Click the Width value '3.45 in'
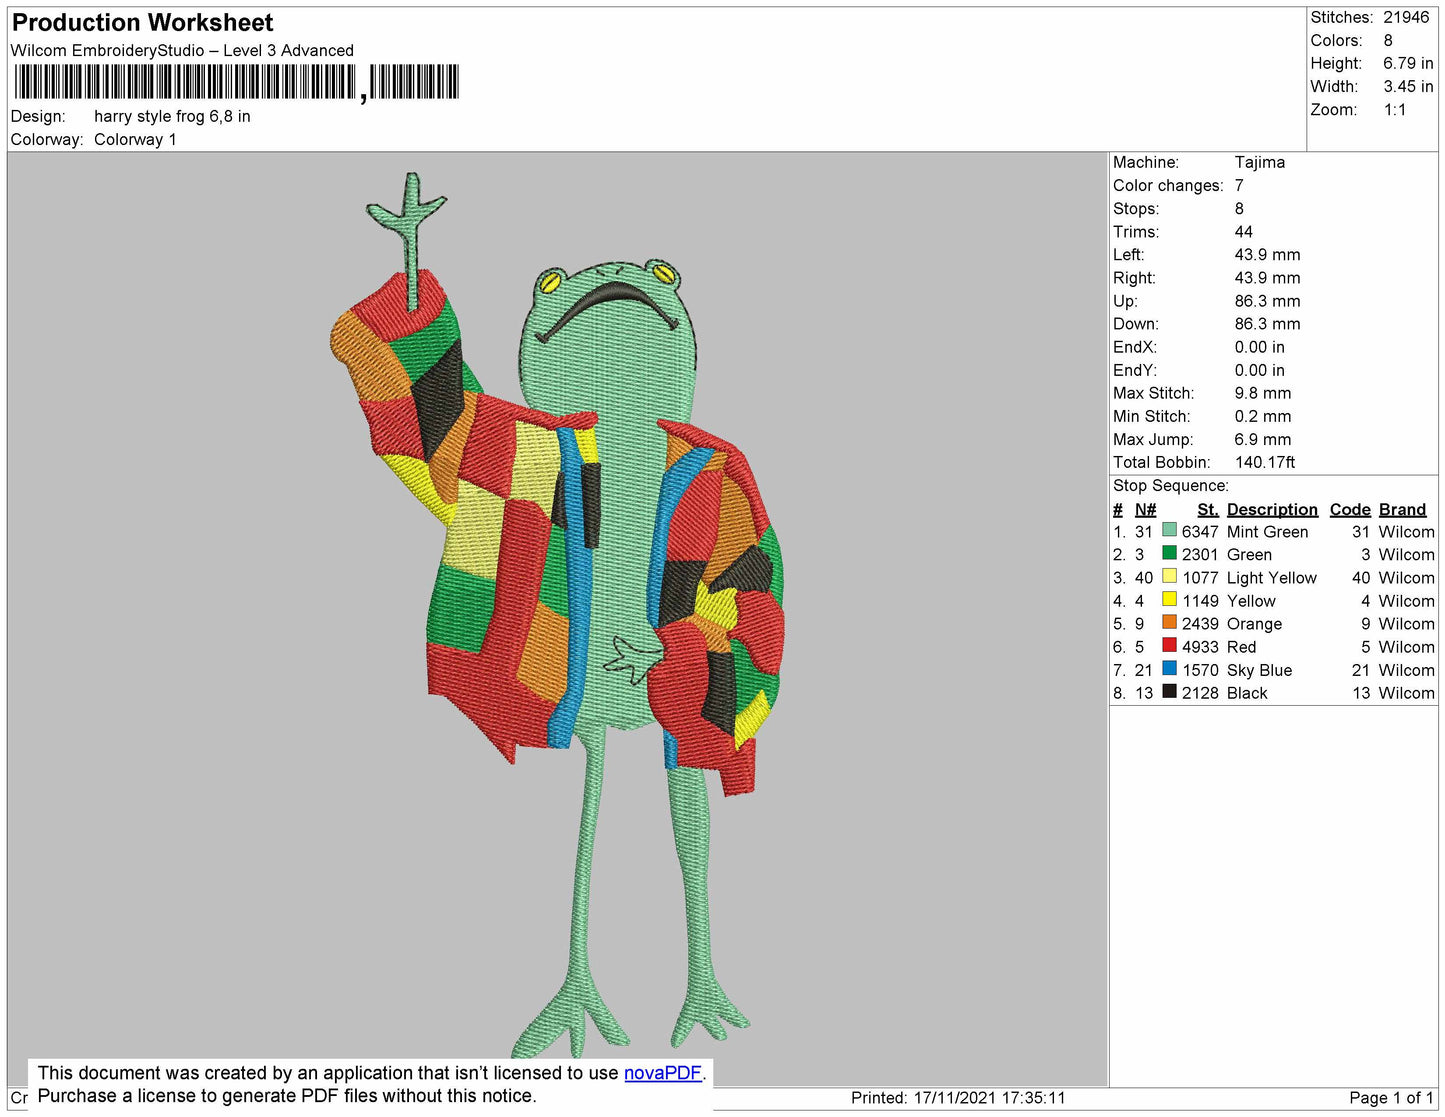The image size is (1445, 1117). click(x=1408, y=86)
